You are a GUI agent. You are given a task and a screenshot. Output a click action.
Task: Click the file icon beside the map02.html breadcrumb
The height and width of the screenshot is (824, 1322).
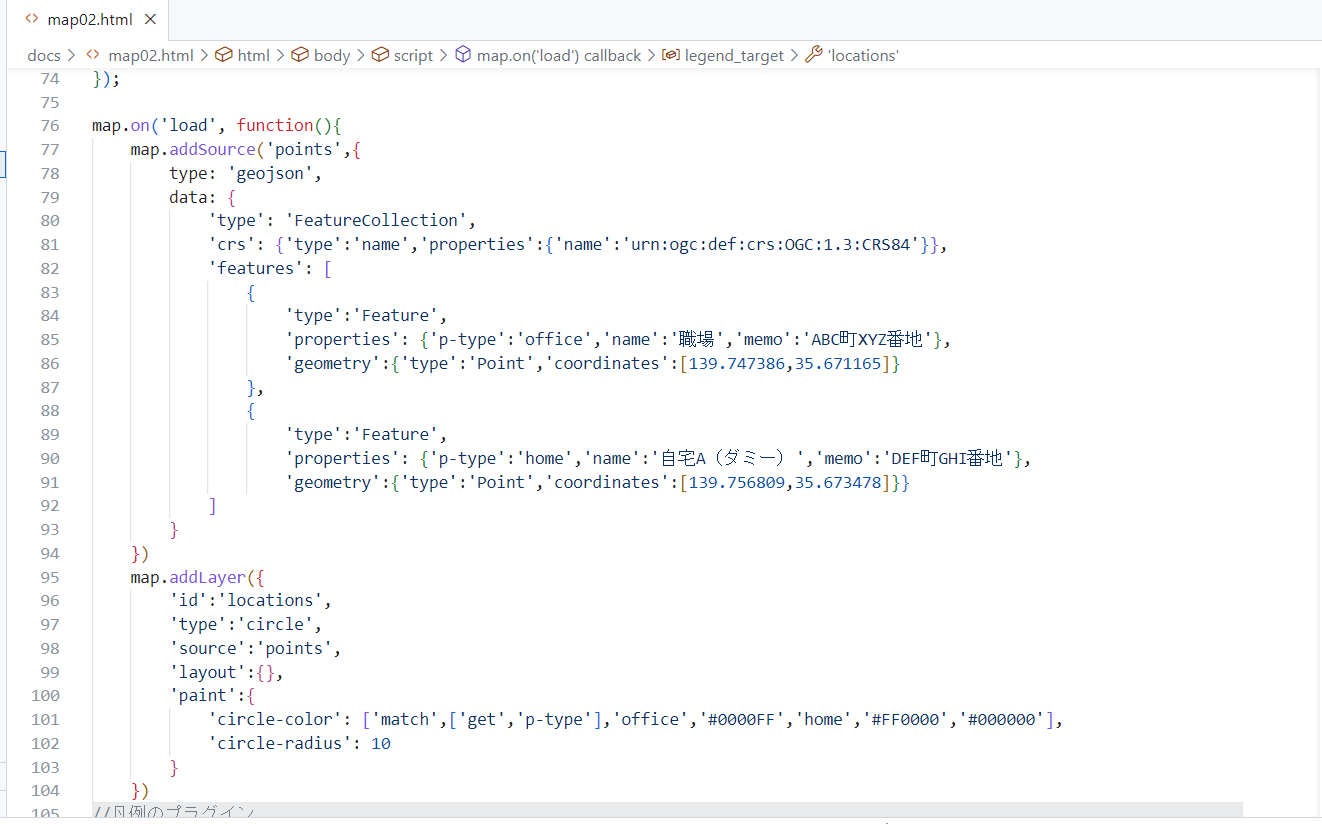pyautogui.click(x=93, y=56)
